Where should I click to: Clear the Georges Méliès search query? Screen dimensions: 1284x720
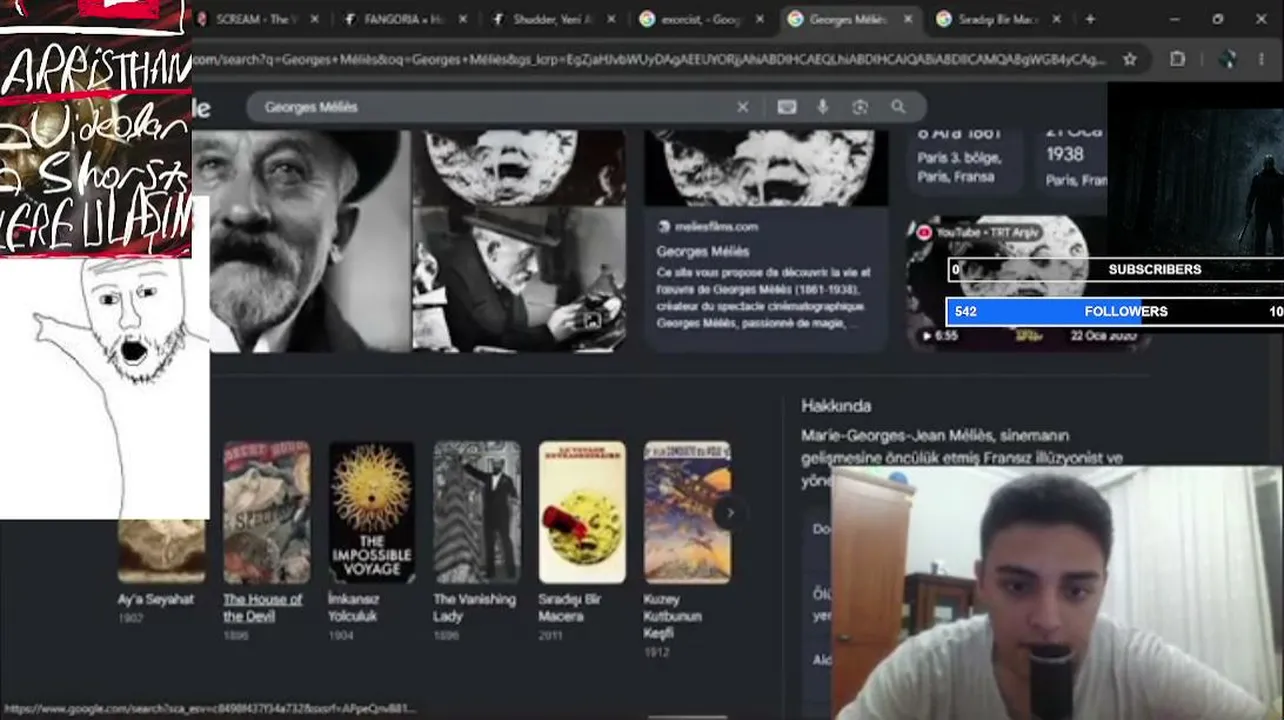point(742,107)
